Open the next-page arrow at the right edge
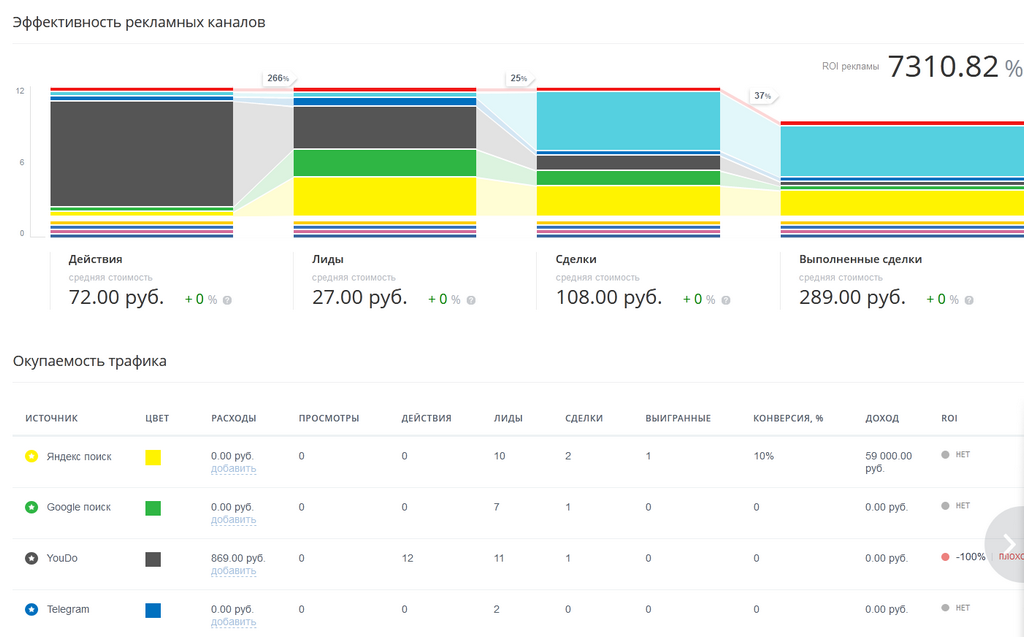 pos(1008,544)
